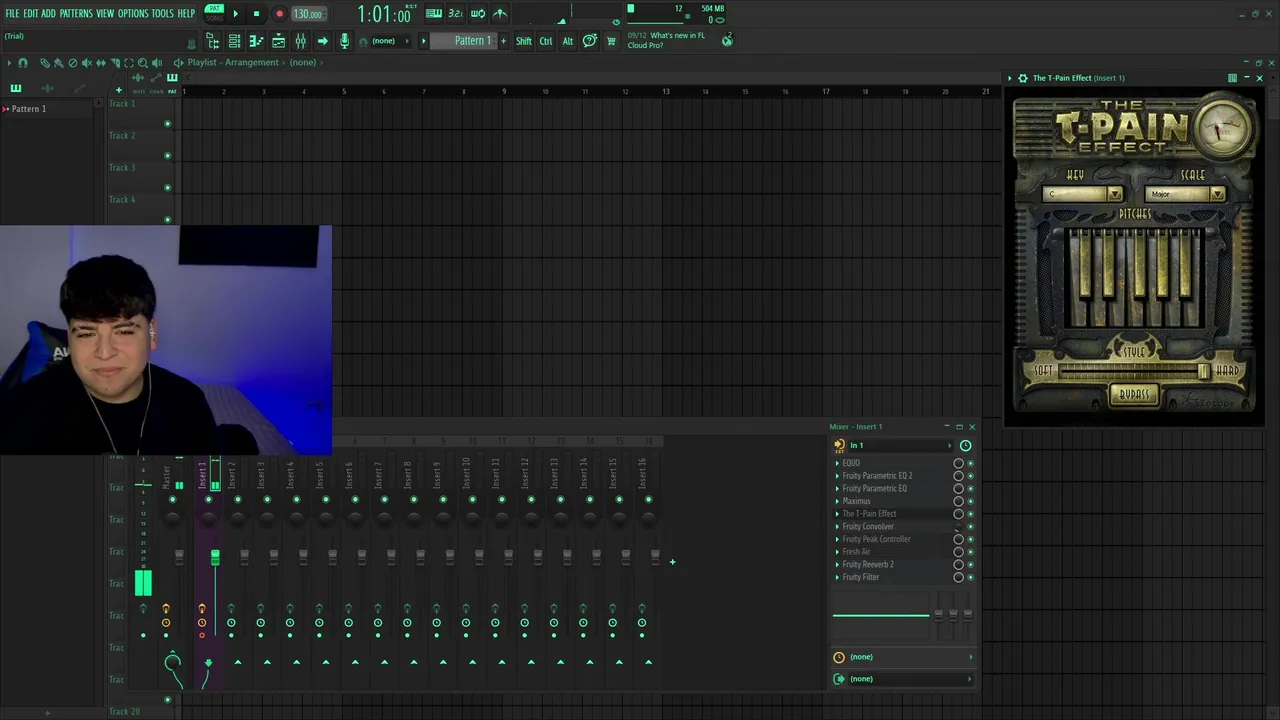The width and height of the screenshot is (1280, 720).
Task: Open the mixer input In 1 dropdown
Action: [900, 446]
